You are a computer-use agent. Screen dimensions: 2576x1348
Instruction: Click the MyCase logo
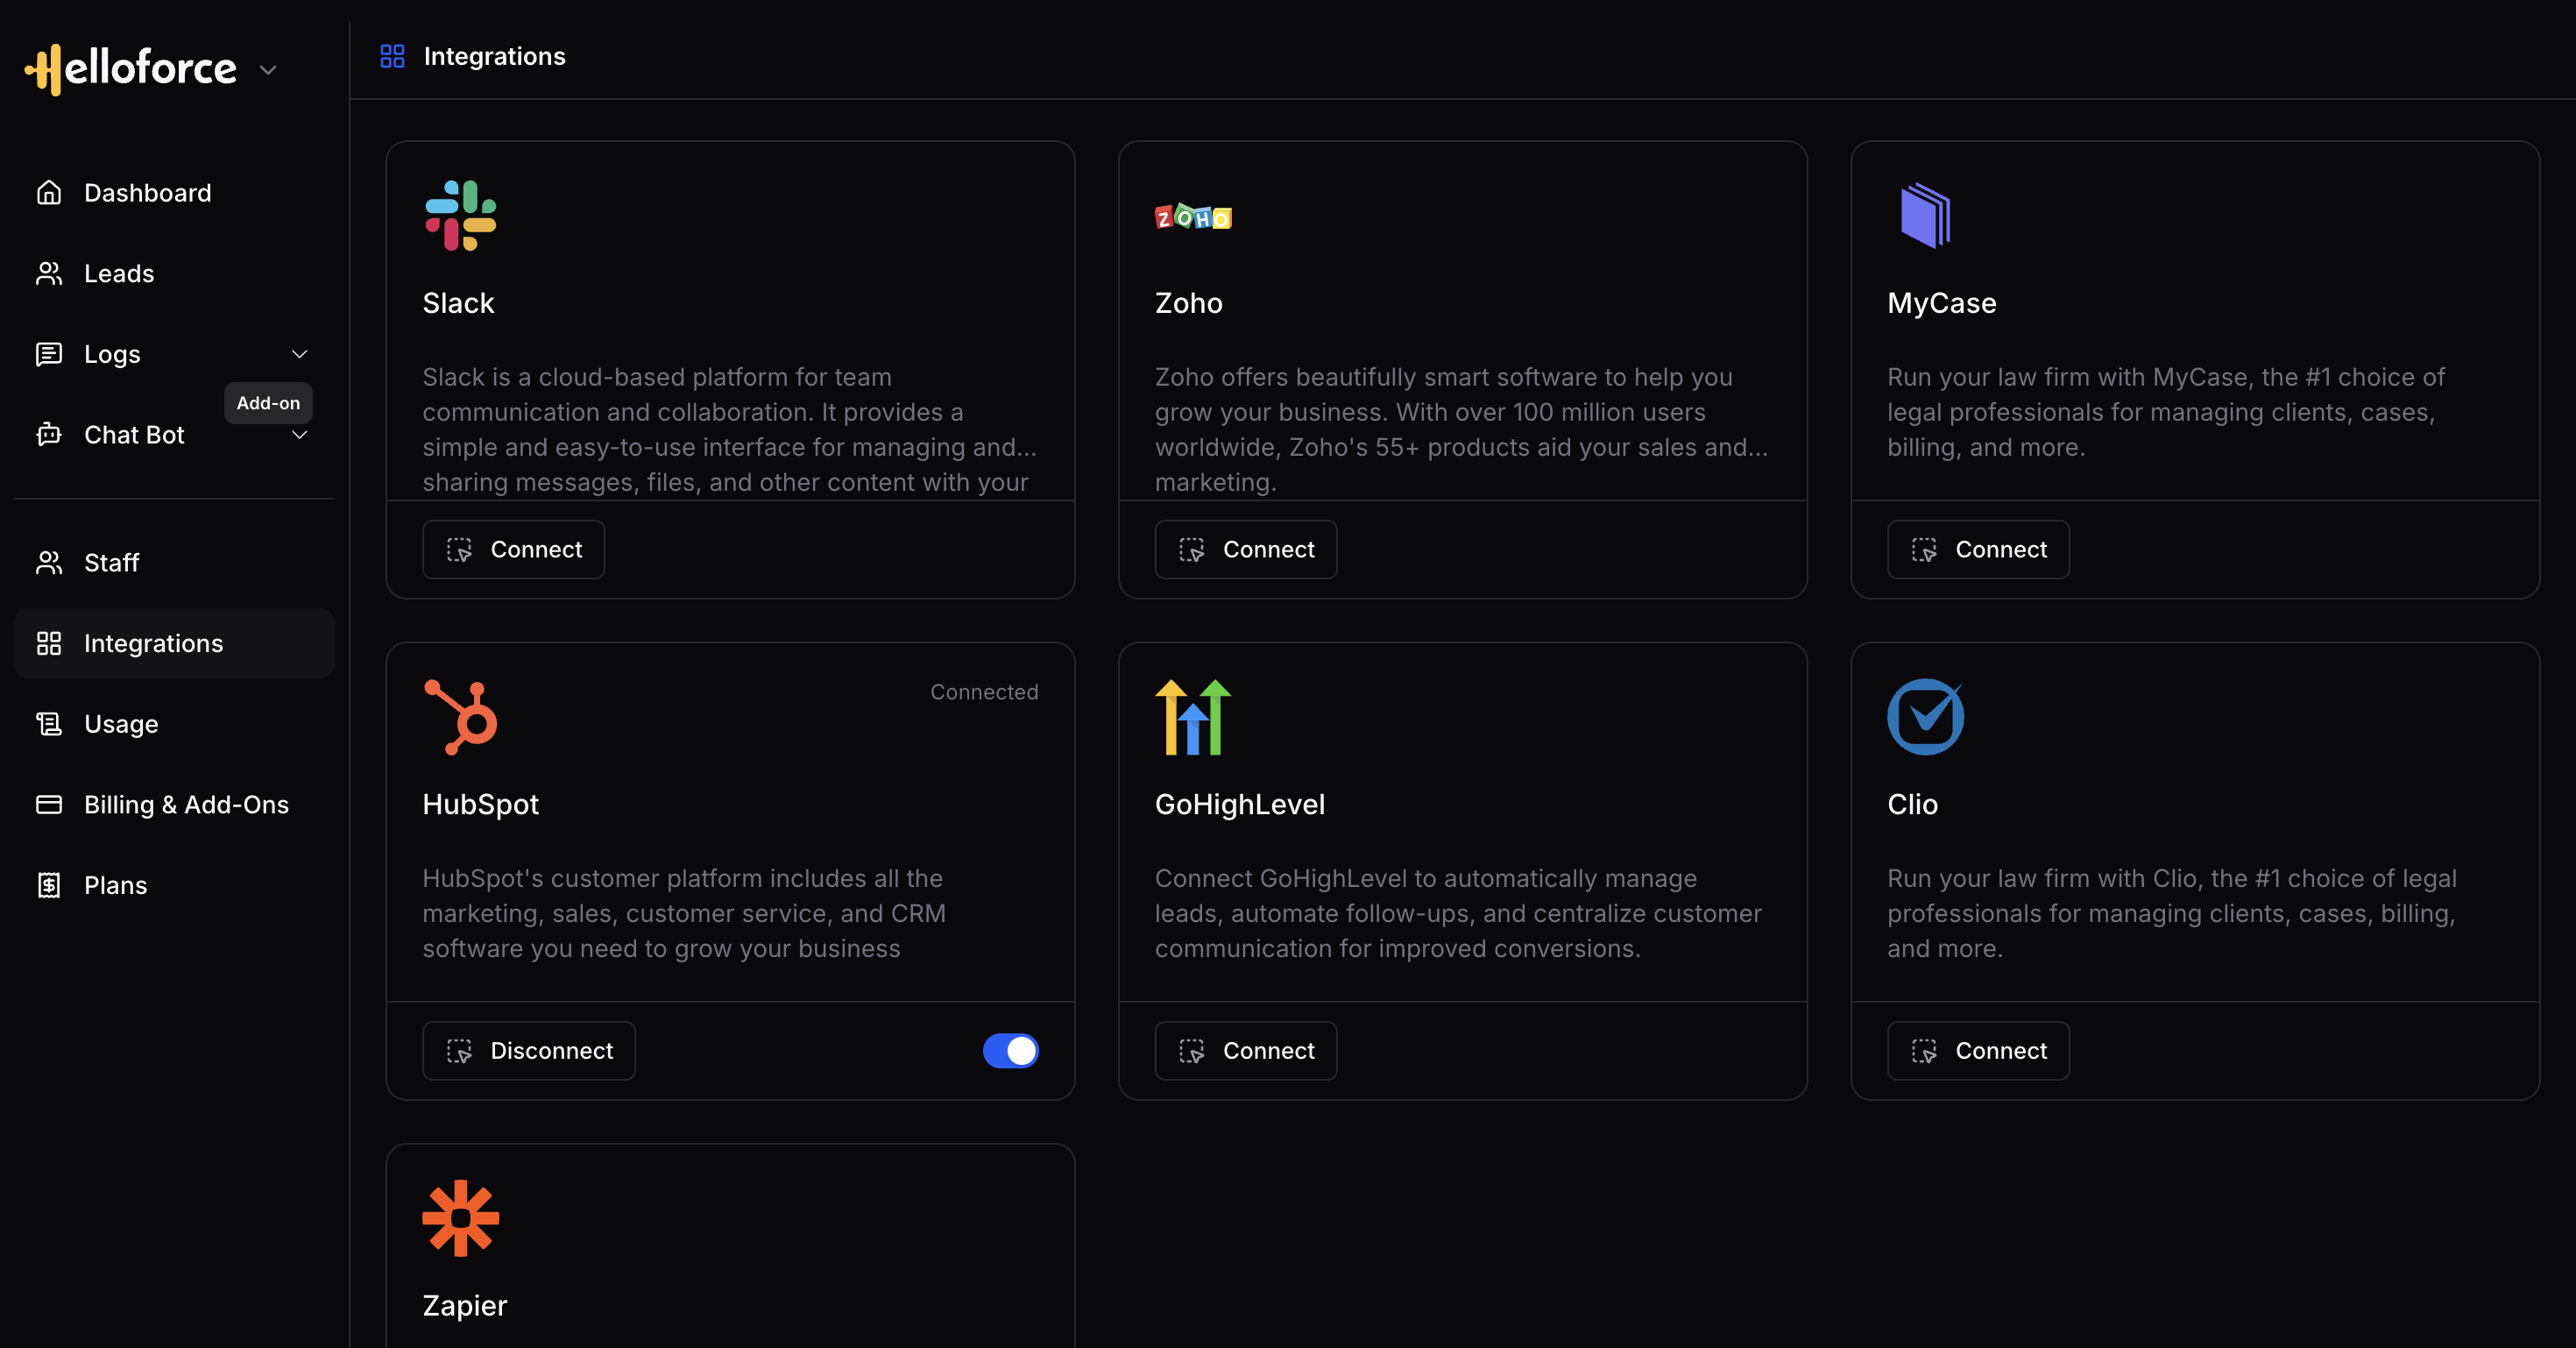[1925, 215]
